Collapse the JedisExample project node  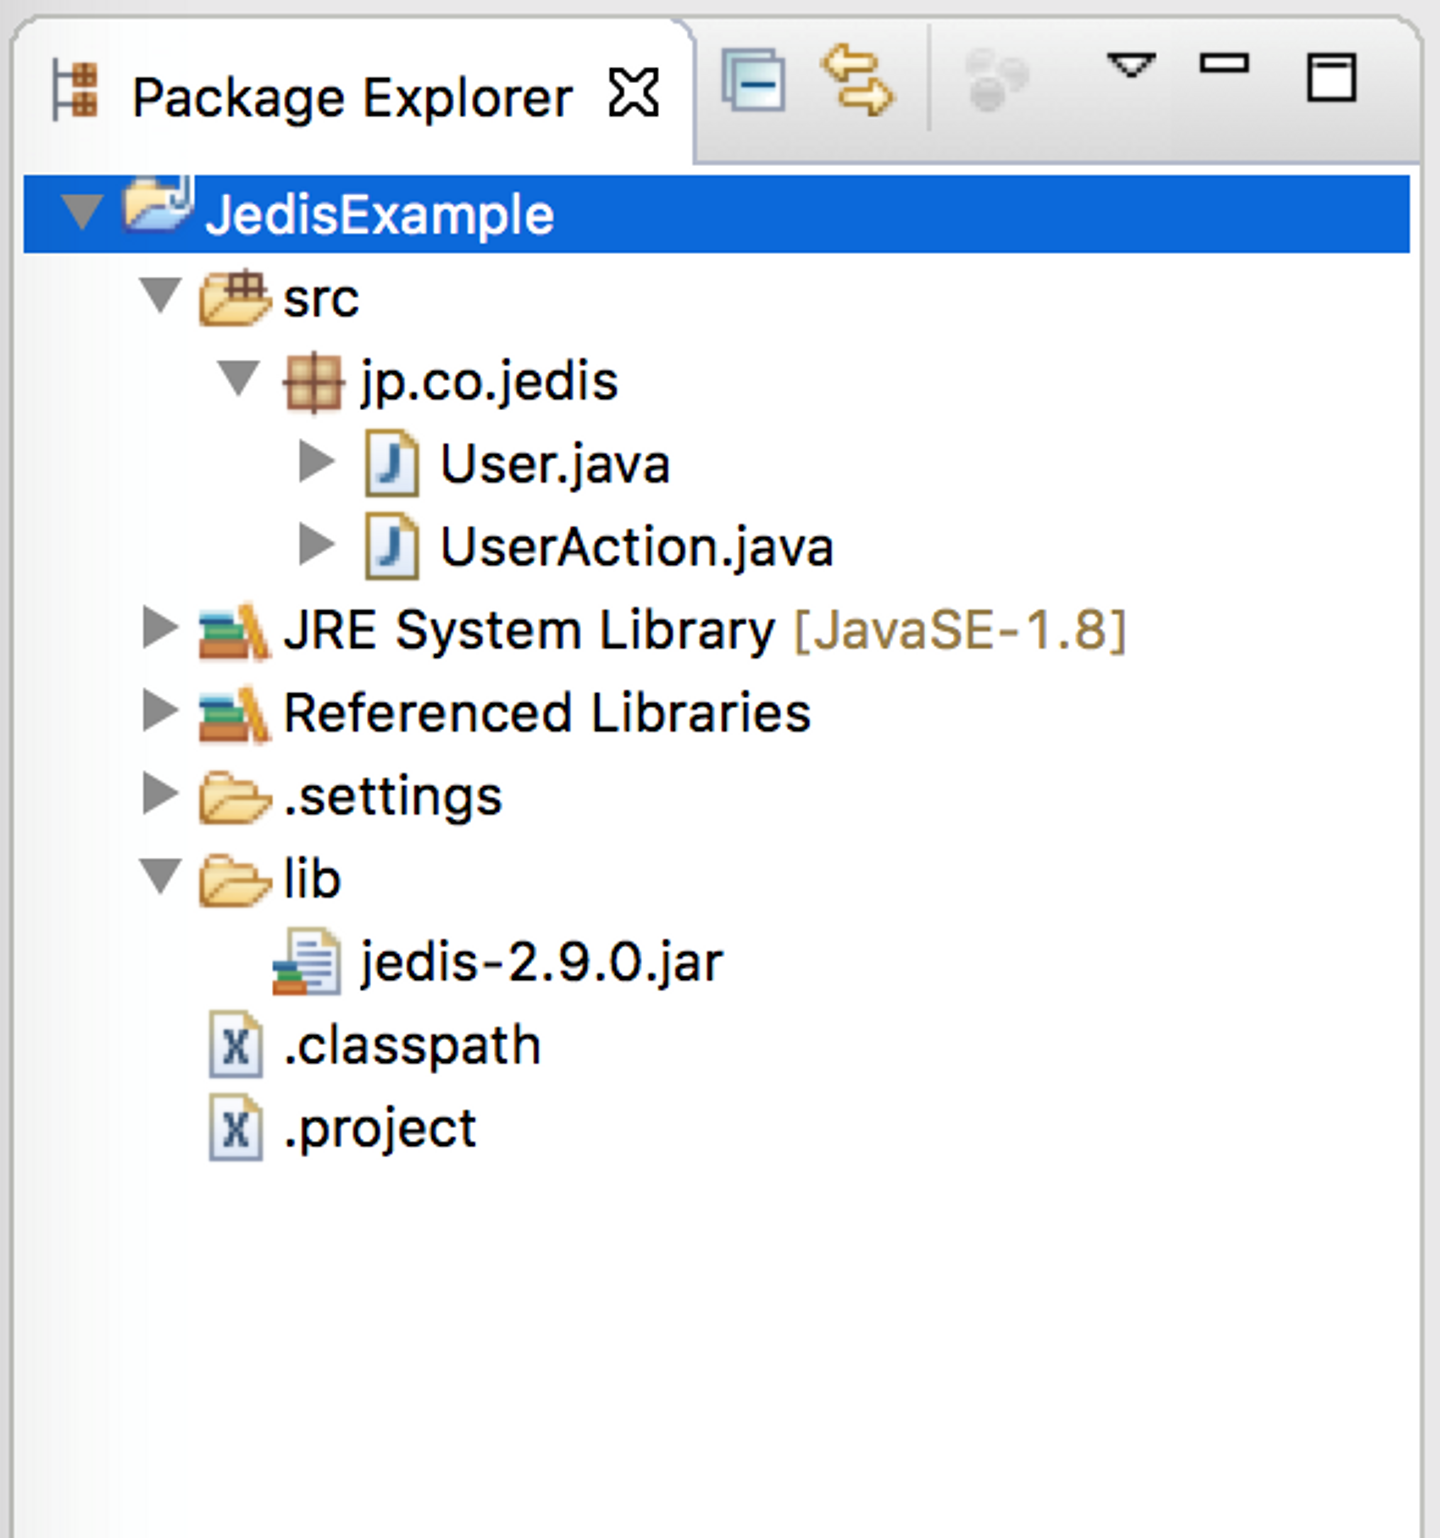(x=81, y=212)
